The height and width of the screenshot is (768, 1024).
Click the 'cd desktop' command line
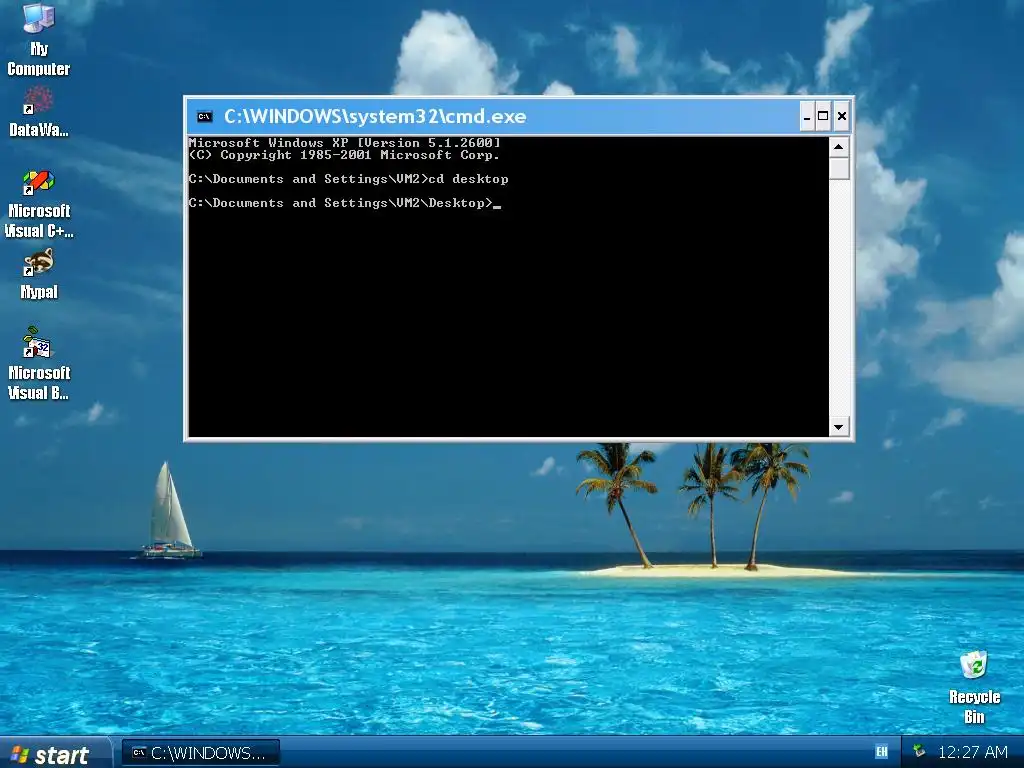click(x=348, y=179)
